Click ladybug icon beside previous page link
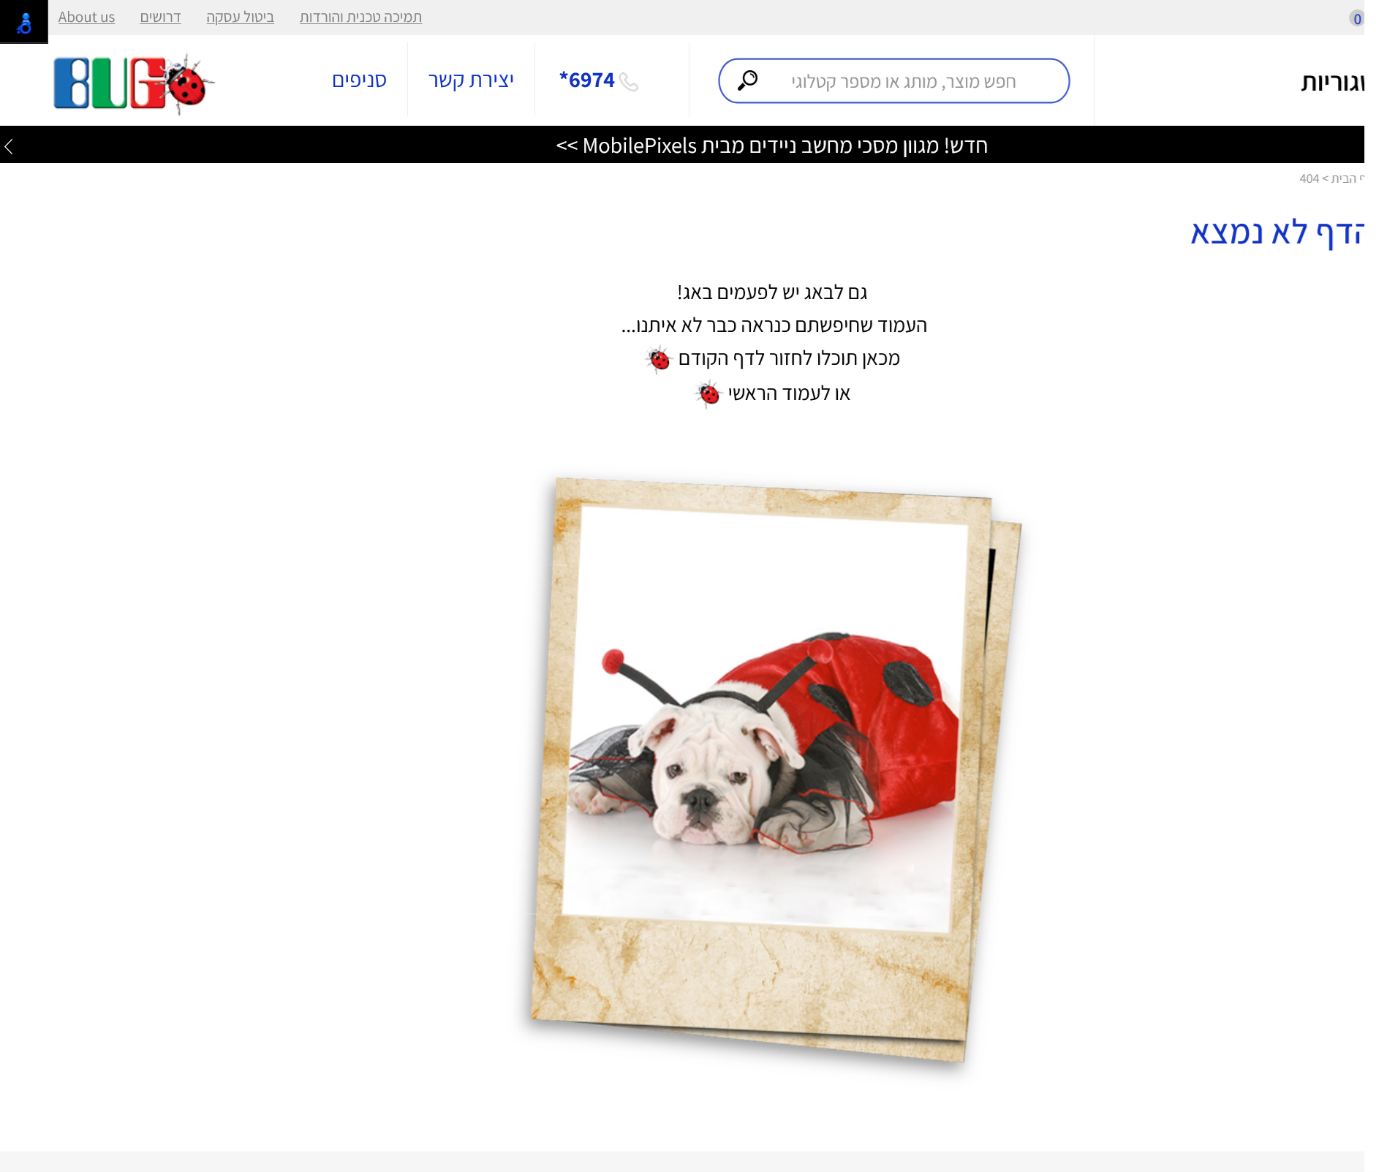 pyautogui.click(x=658, y=360)
